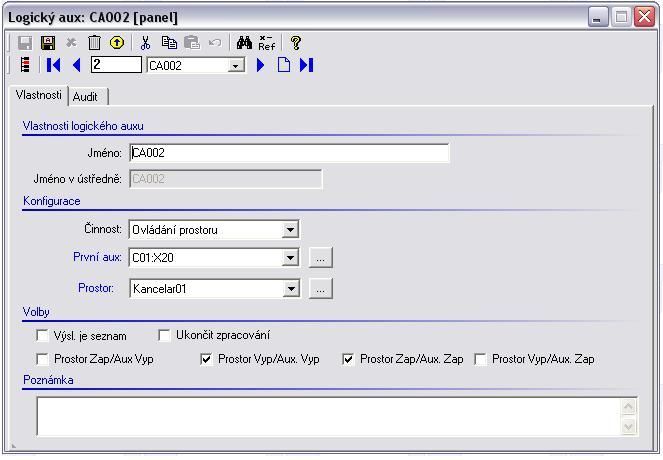Check the Ukončit zpracování option
Screen dimensions: 663x460
[165, 336]
